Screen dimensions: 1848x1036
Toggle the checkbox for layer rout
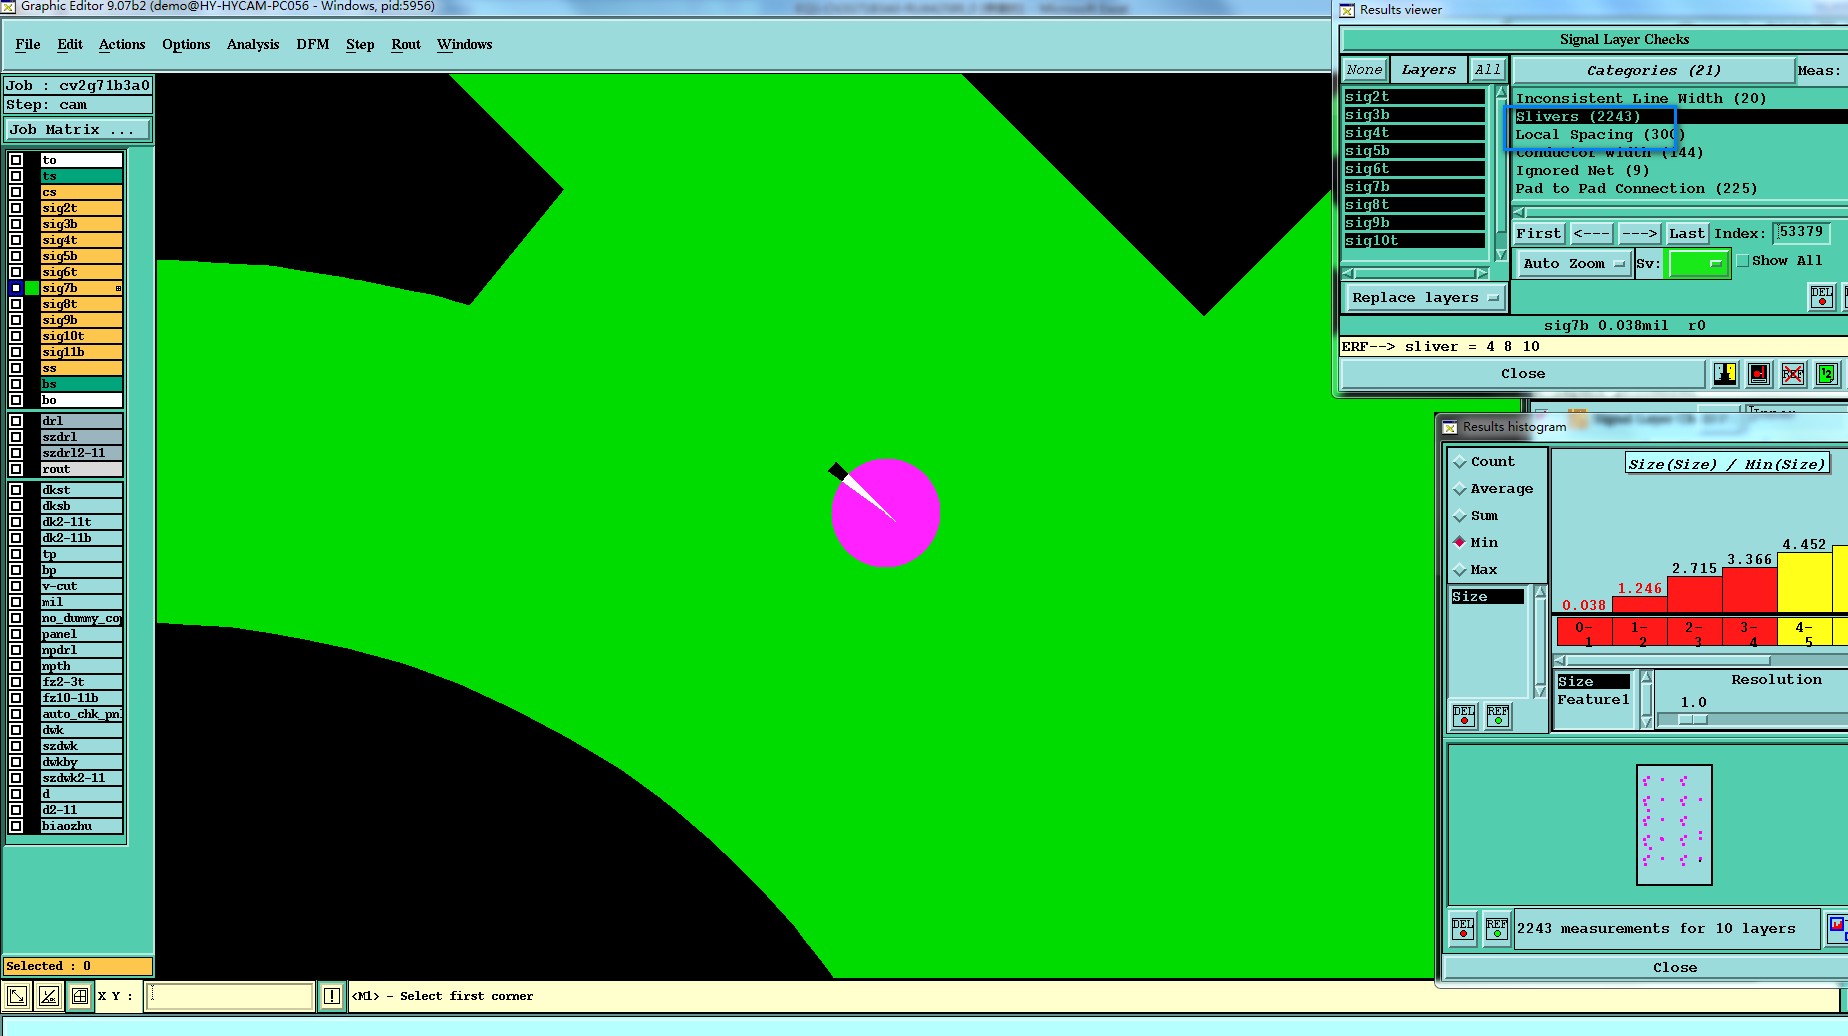16,469
